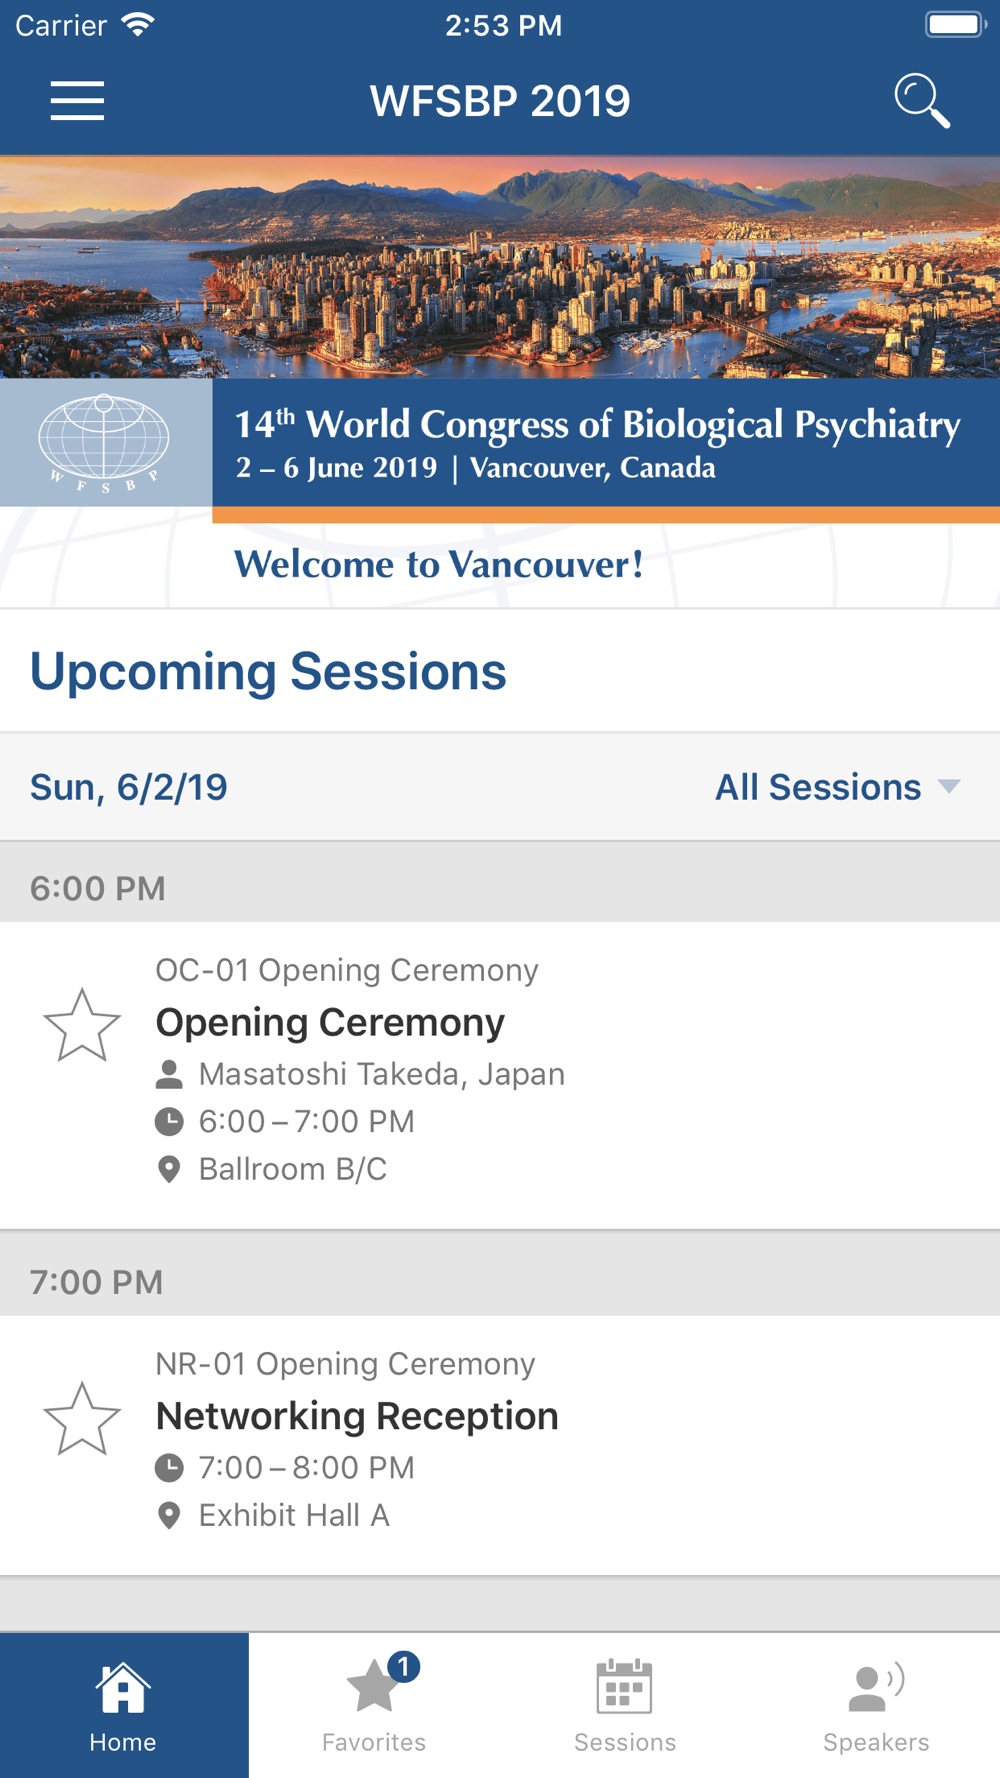Expand the All Sessions filter dropdown
The height and width of the screenshot is (1778, 1000).
(838, 787)
